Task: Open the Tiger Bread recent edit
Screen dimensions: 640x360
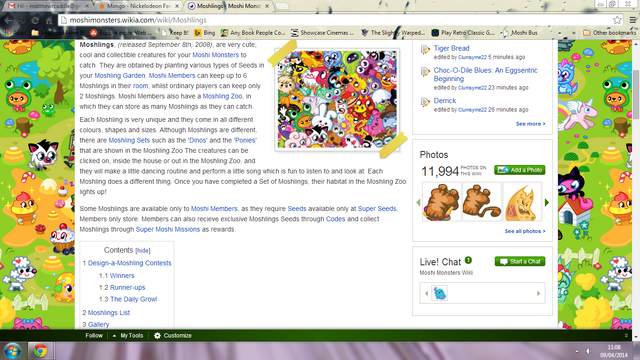Action: (x=451, y=48)
